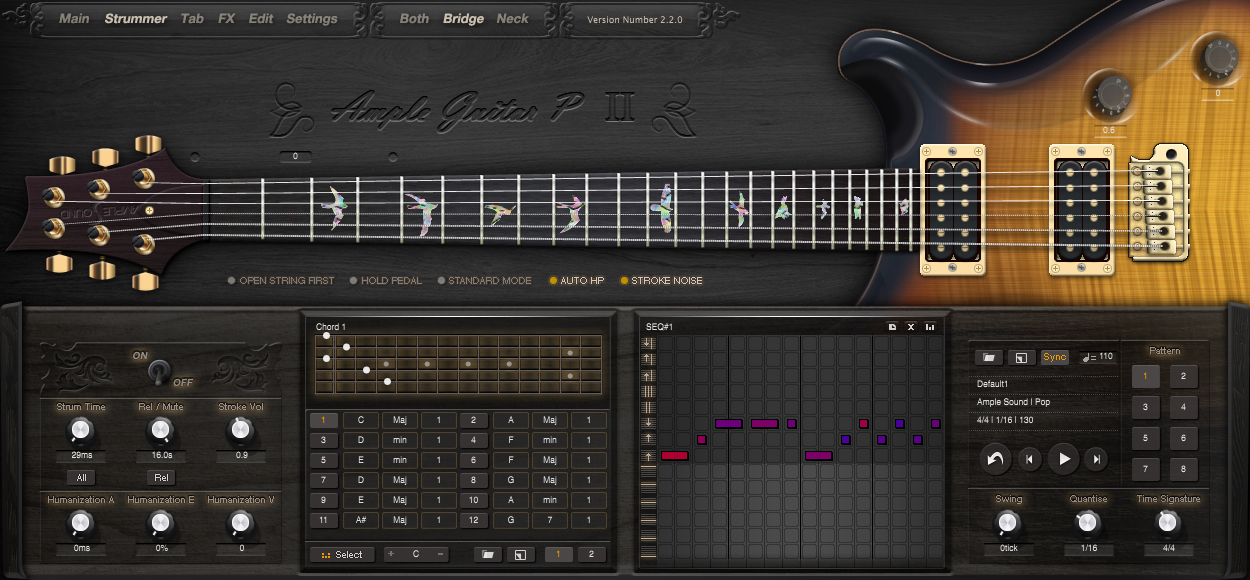Create a new sequence with the SEQ#1 file icon
Image resolution: width=1250 pixels, height=580 pixels.
(x=892, y=327)
